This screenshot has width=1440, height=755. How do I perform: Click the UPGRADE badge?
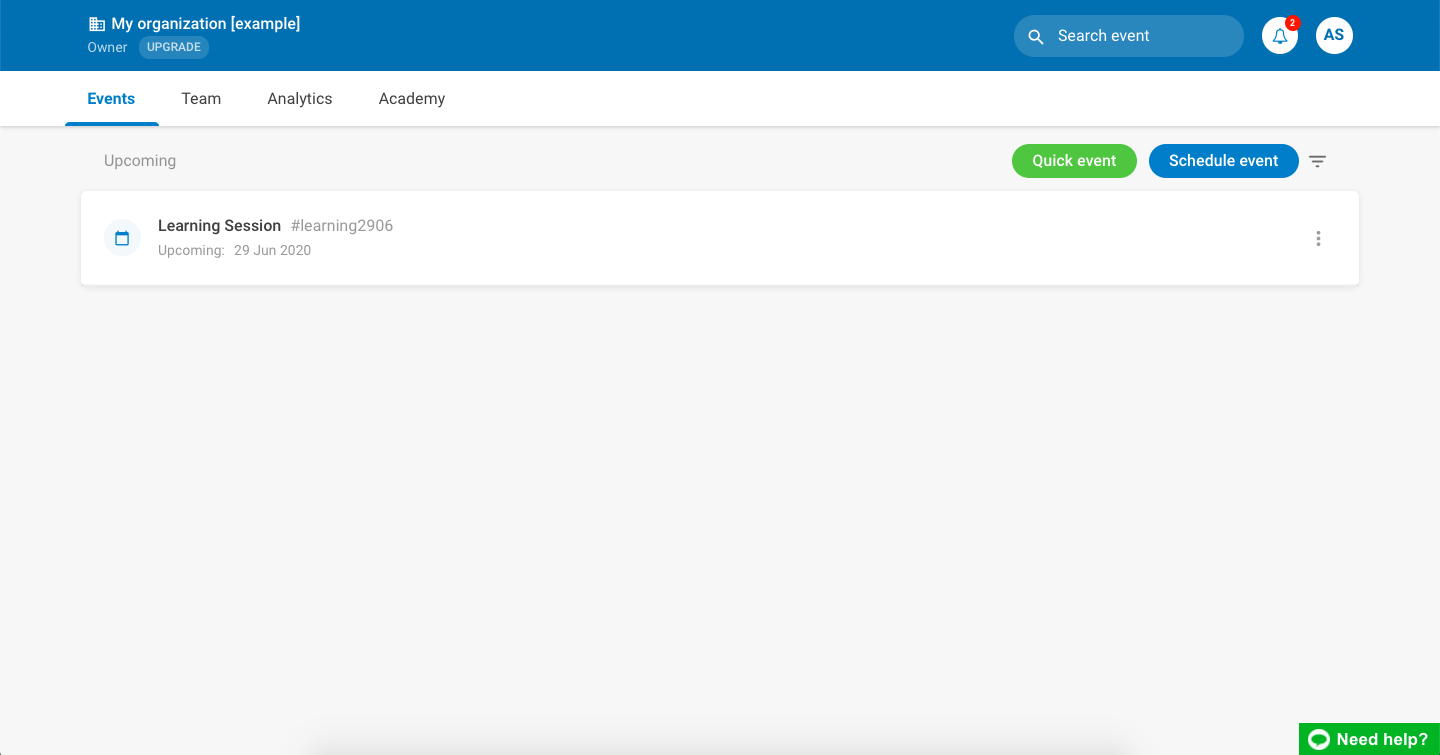(x=174, y=47)
